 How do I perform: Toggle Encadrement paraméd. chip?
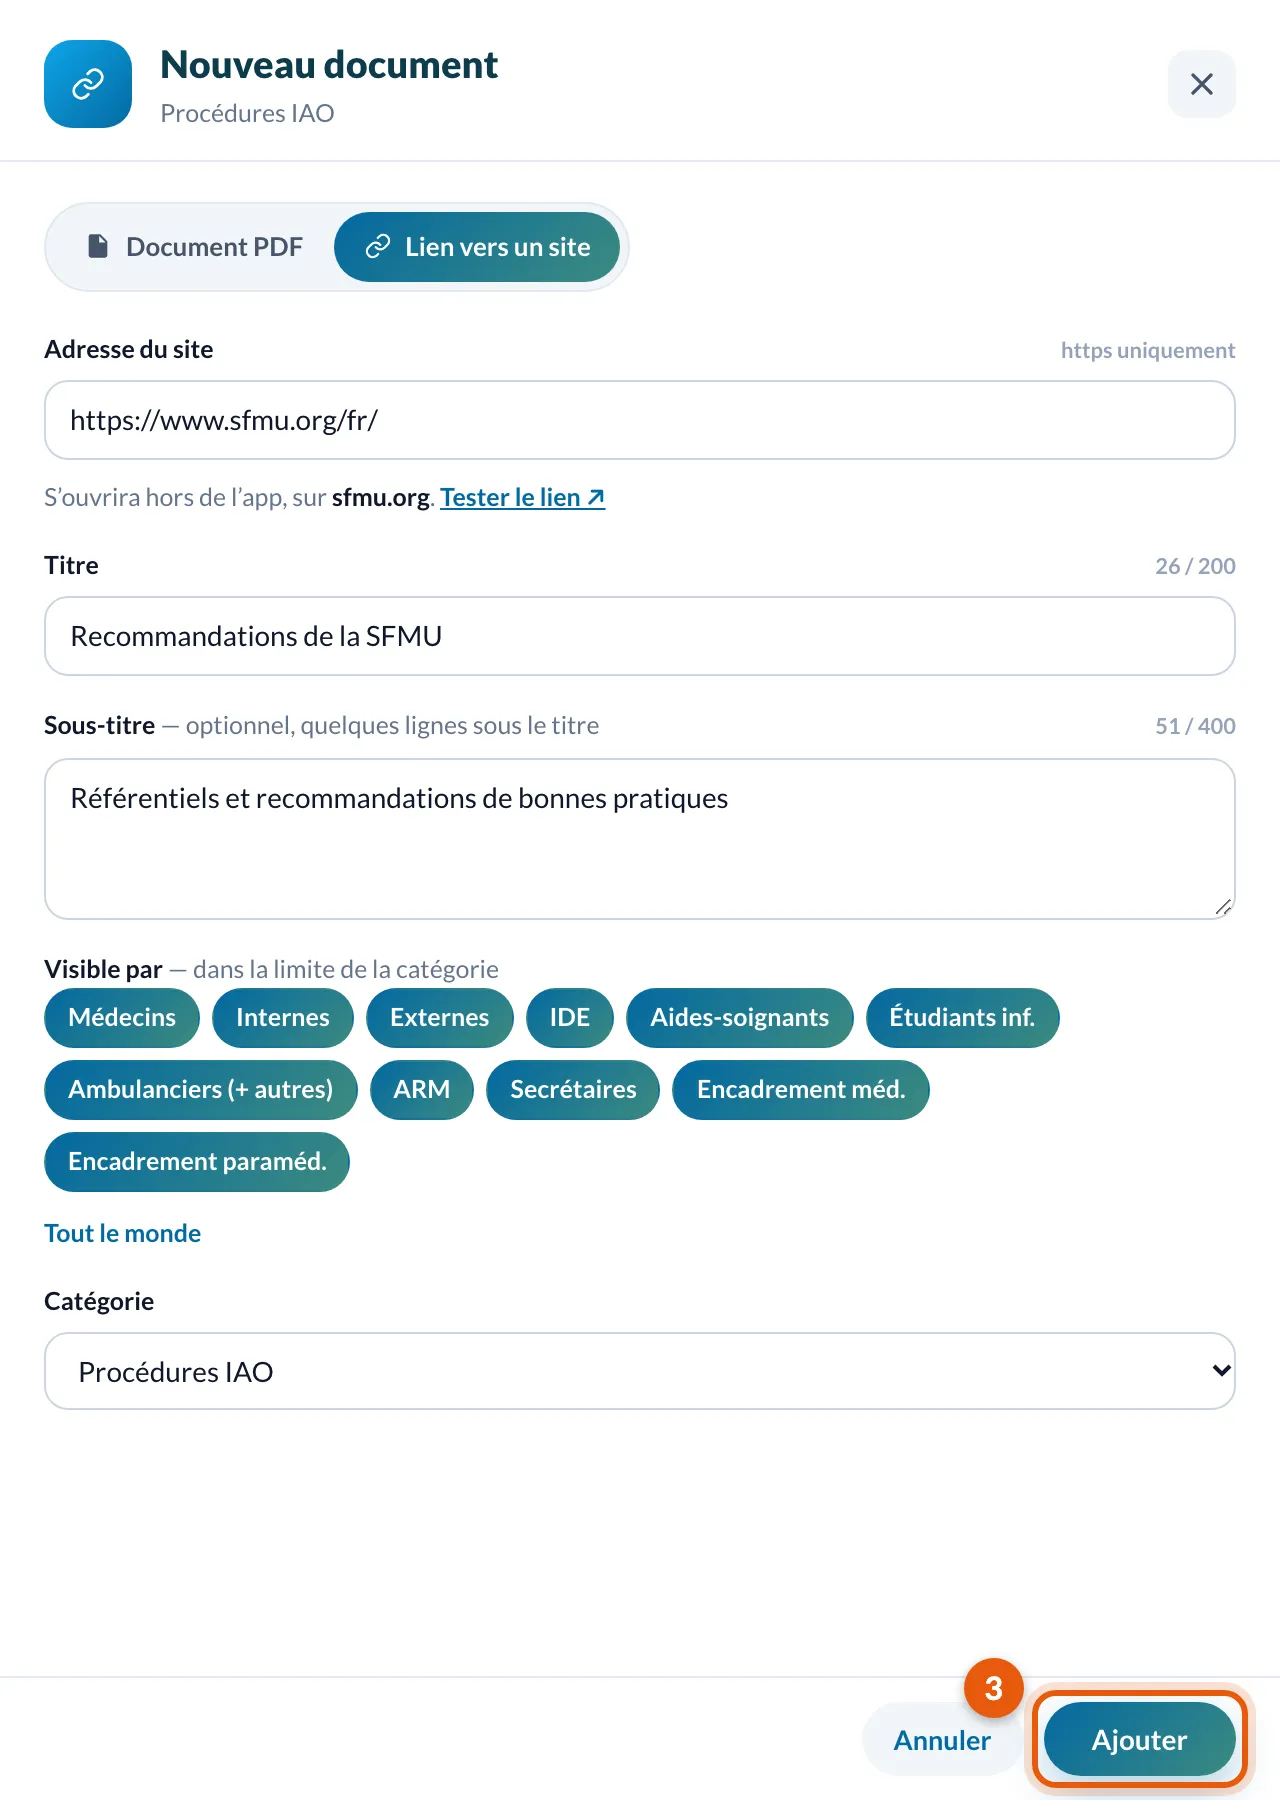click(197, 1162)
